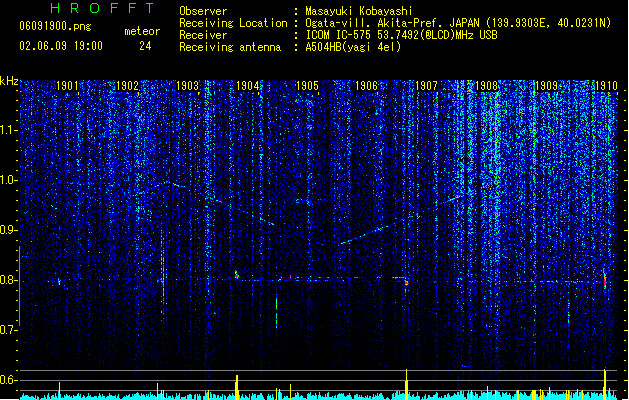
Task: Click the 1901 time marker
Action: coord(67,86)
